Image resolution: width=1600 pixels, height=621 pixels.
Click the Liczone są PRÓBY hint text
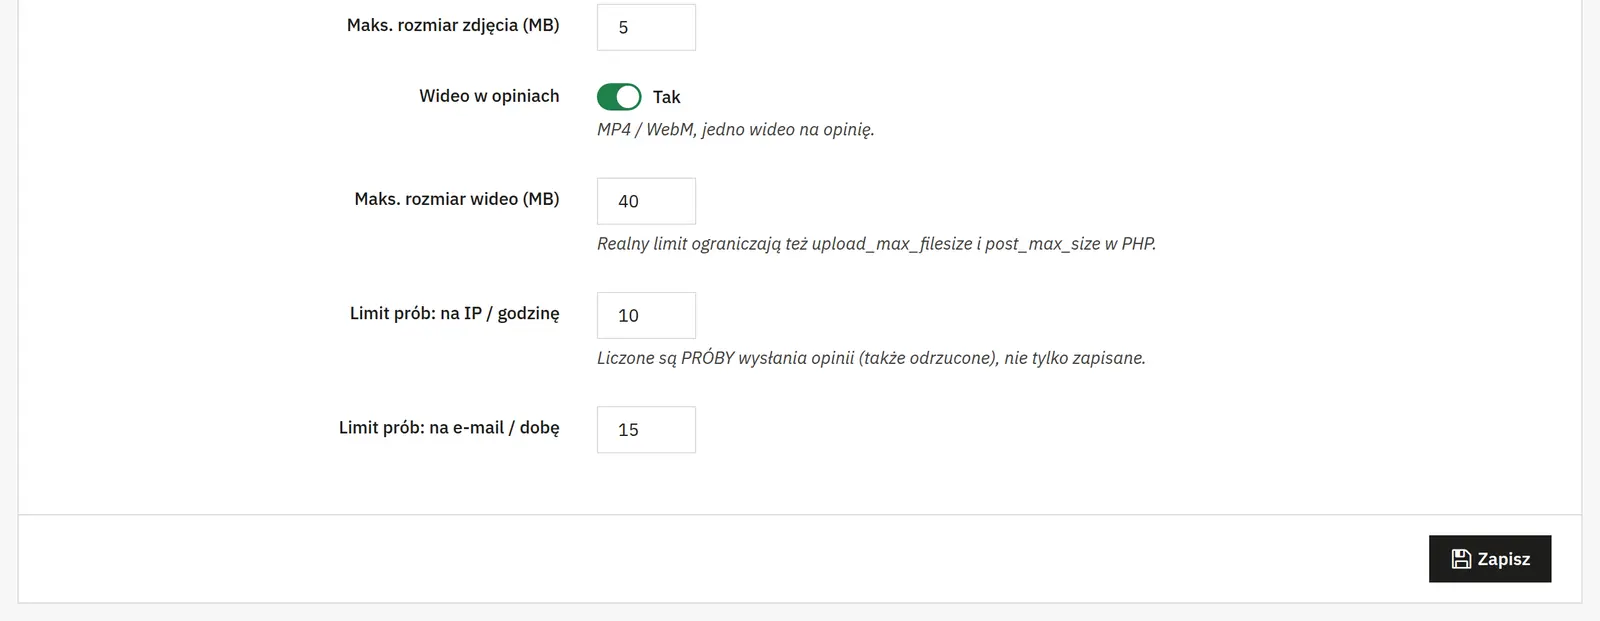tap(871, 357)
